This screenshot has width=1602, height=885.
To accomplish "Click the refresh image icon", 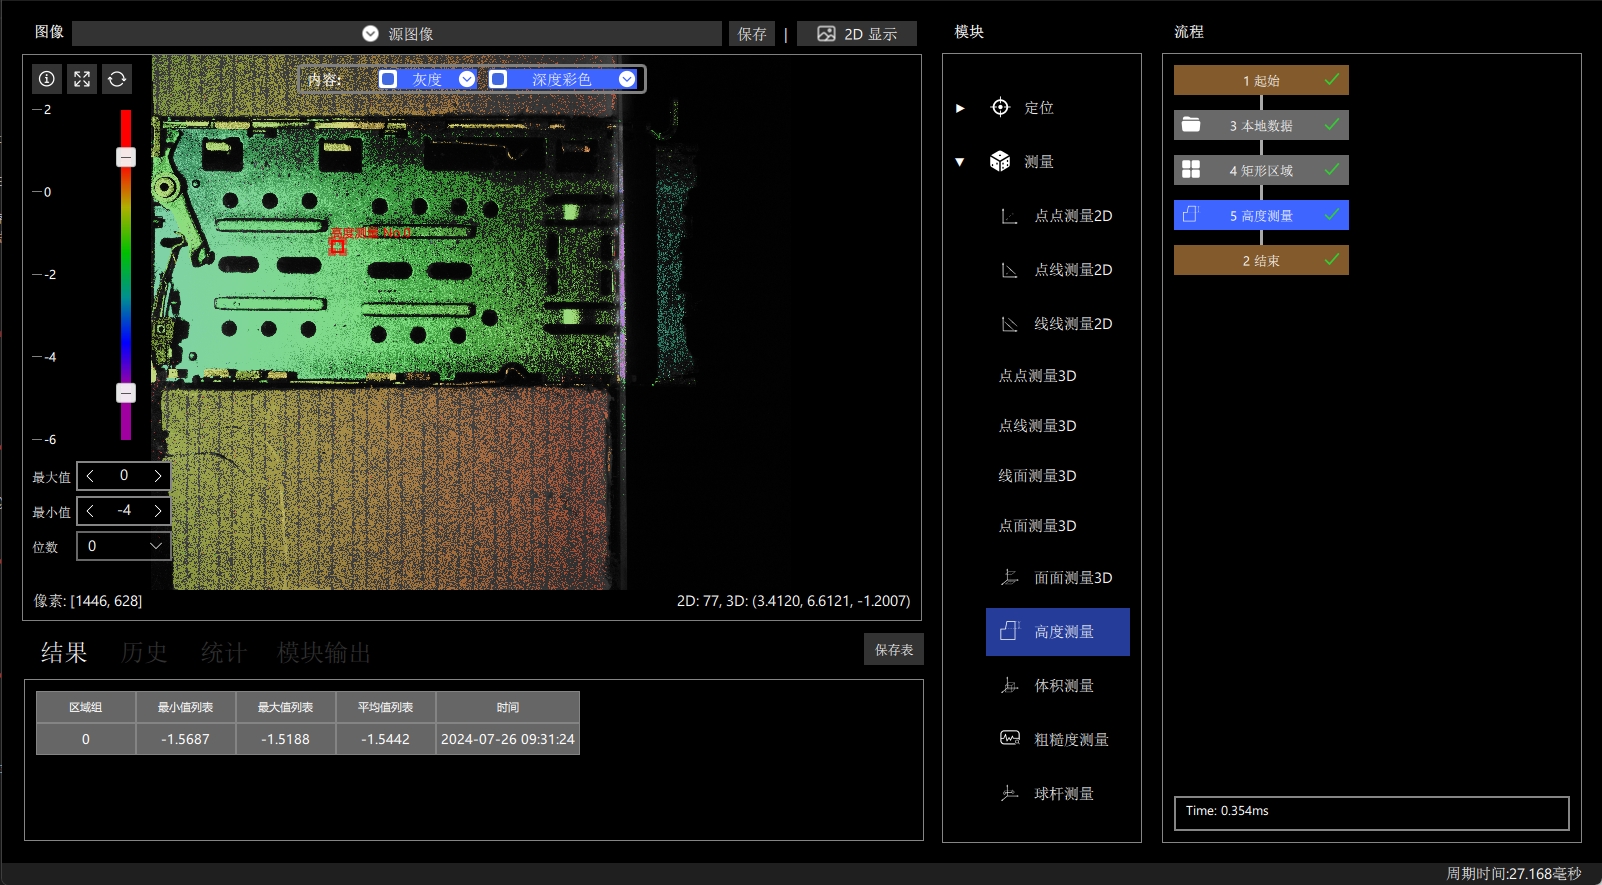I will pos(117,79).
